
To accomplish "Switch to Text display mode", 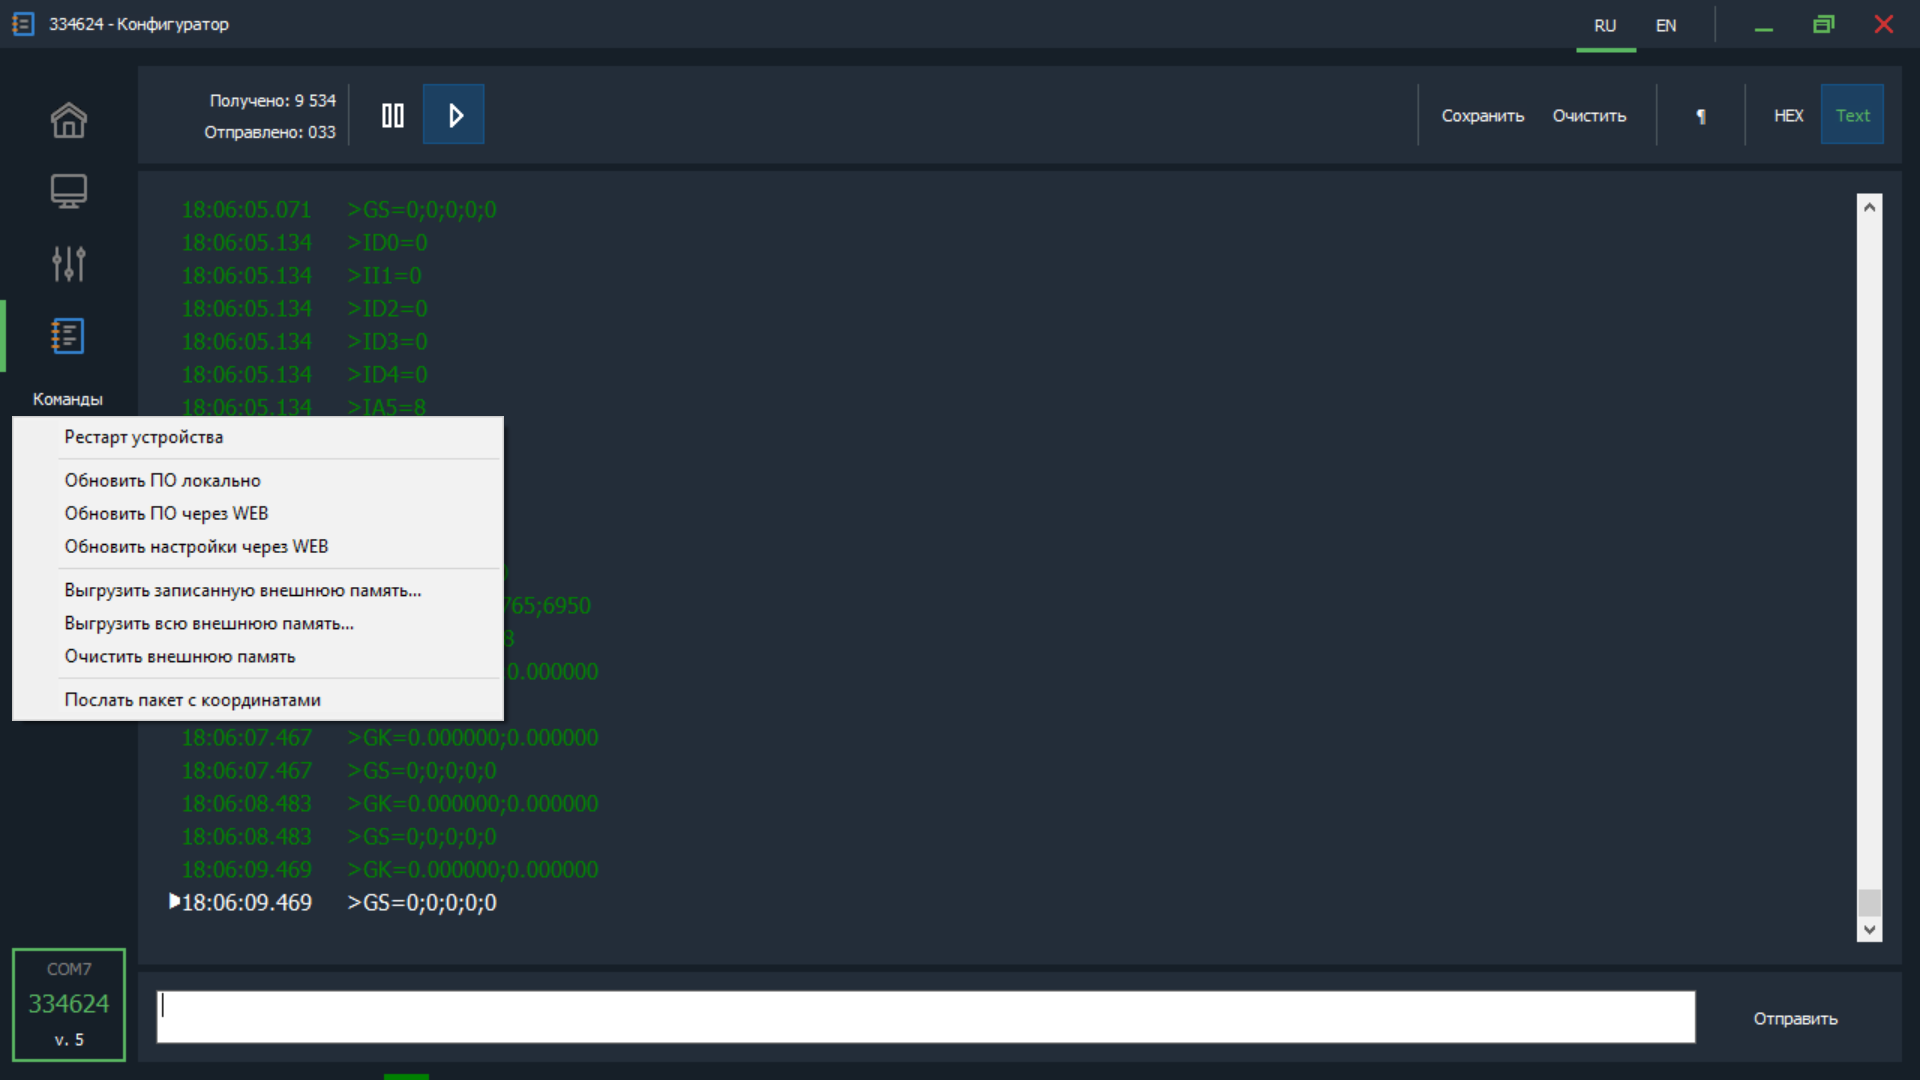I will tap(1853, 115).
